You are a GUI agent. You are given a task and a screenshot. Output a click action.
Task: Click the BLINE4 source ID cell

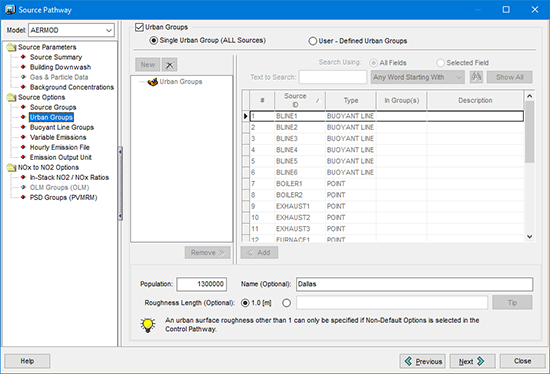pos(300,150)
